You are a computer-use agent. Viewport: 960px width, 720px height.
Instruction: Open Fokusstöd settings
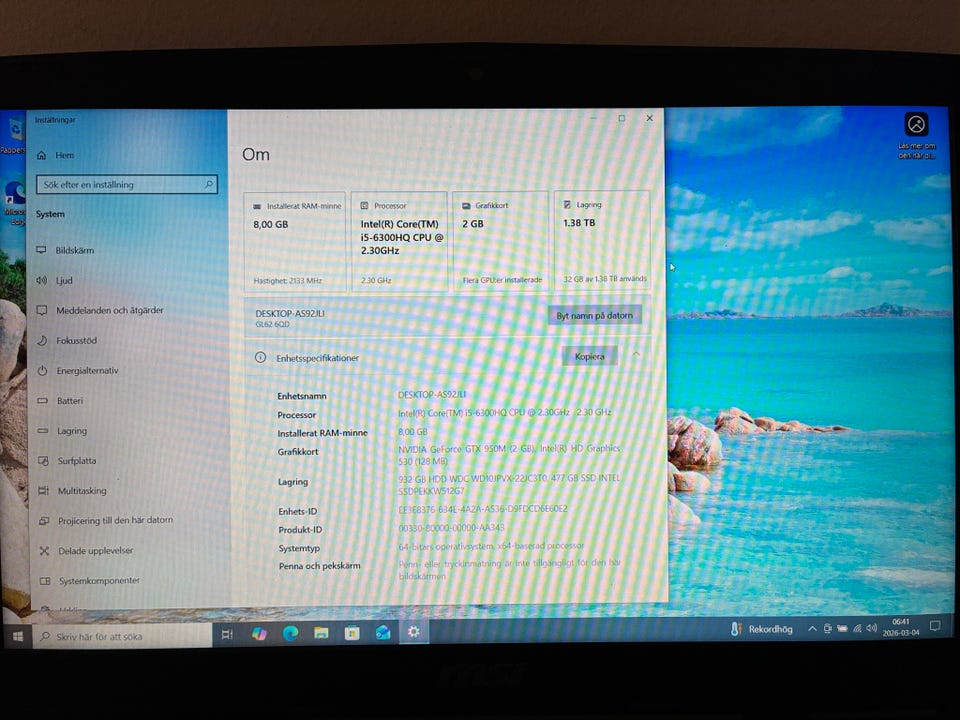67,340
